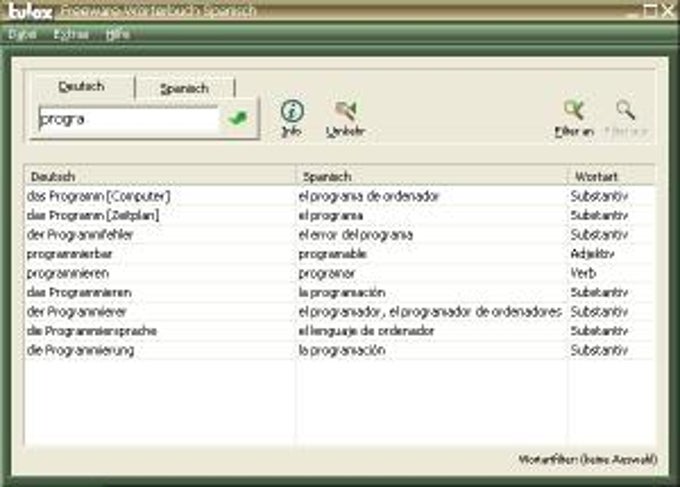Switch to the Deutsch tab
This screenshot has height=487, width=680.
click(x=82, y=86)
